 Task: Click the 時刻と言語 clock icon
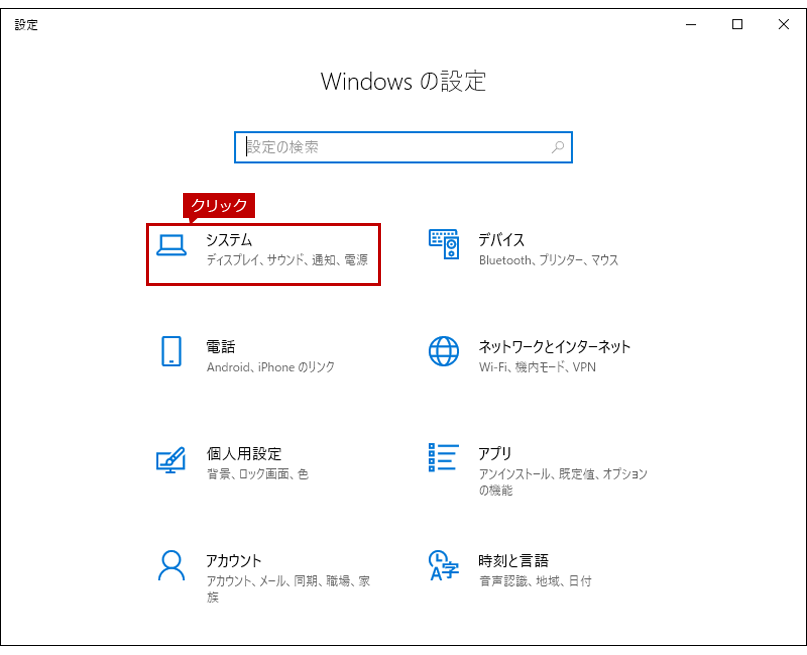444,565
